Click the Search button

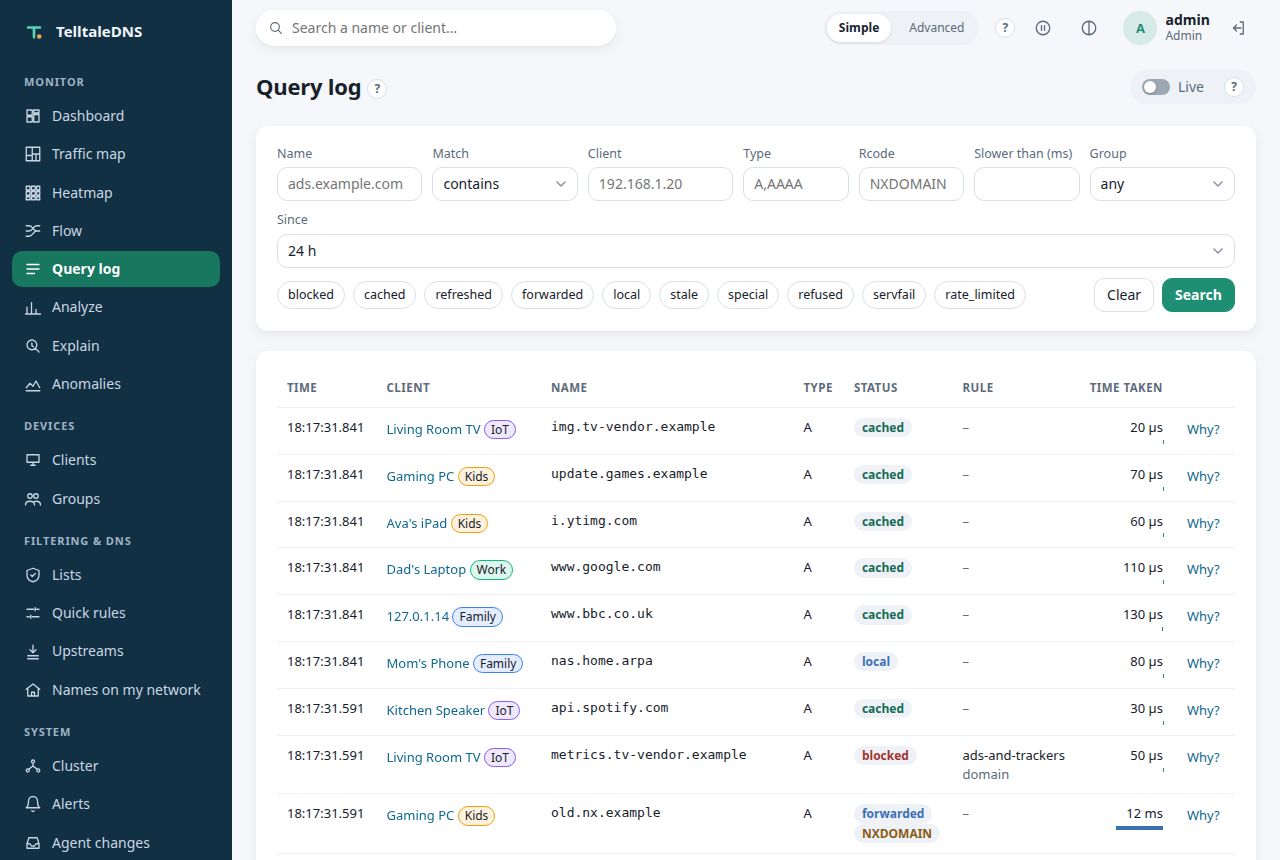(x=1198, y=295)
